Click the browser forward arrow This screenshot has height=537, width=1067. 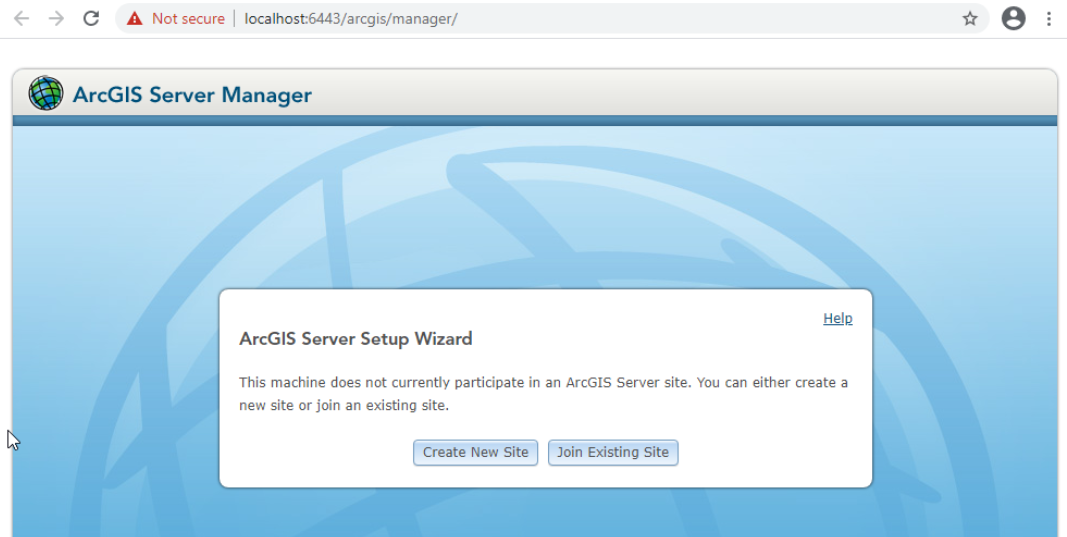coord(56,18)
